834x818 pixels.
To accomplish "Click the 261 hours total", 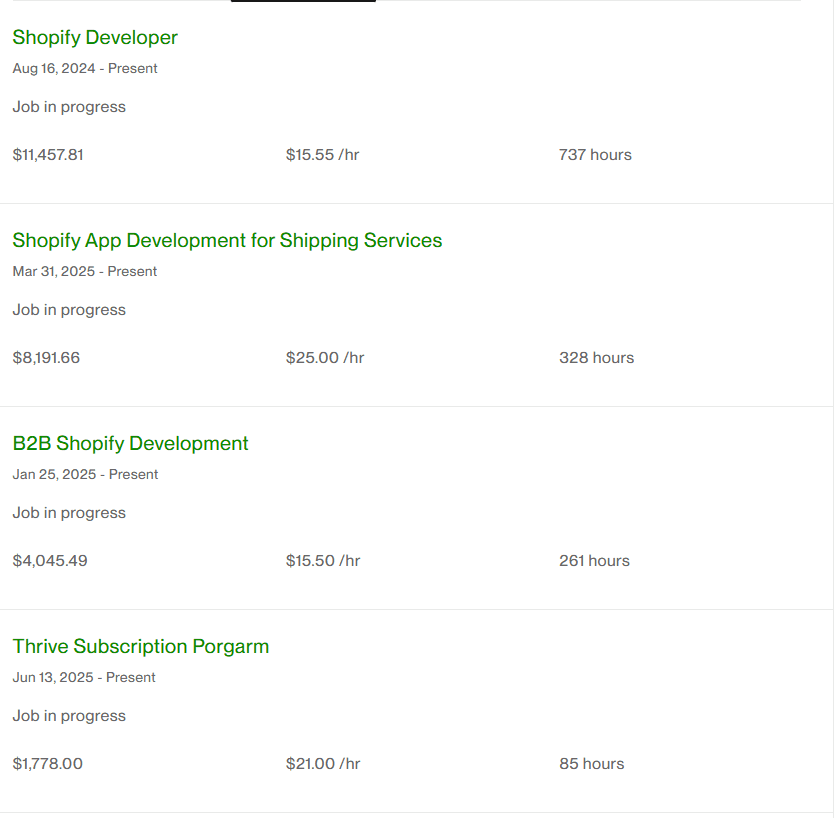I will click(594, 561).
